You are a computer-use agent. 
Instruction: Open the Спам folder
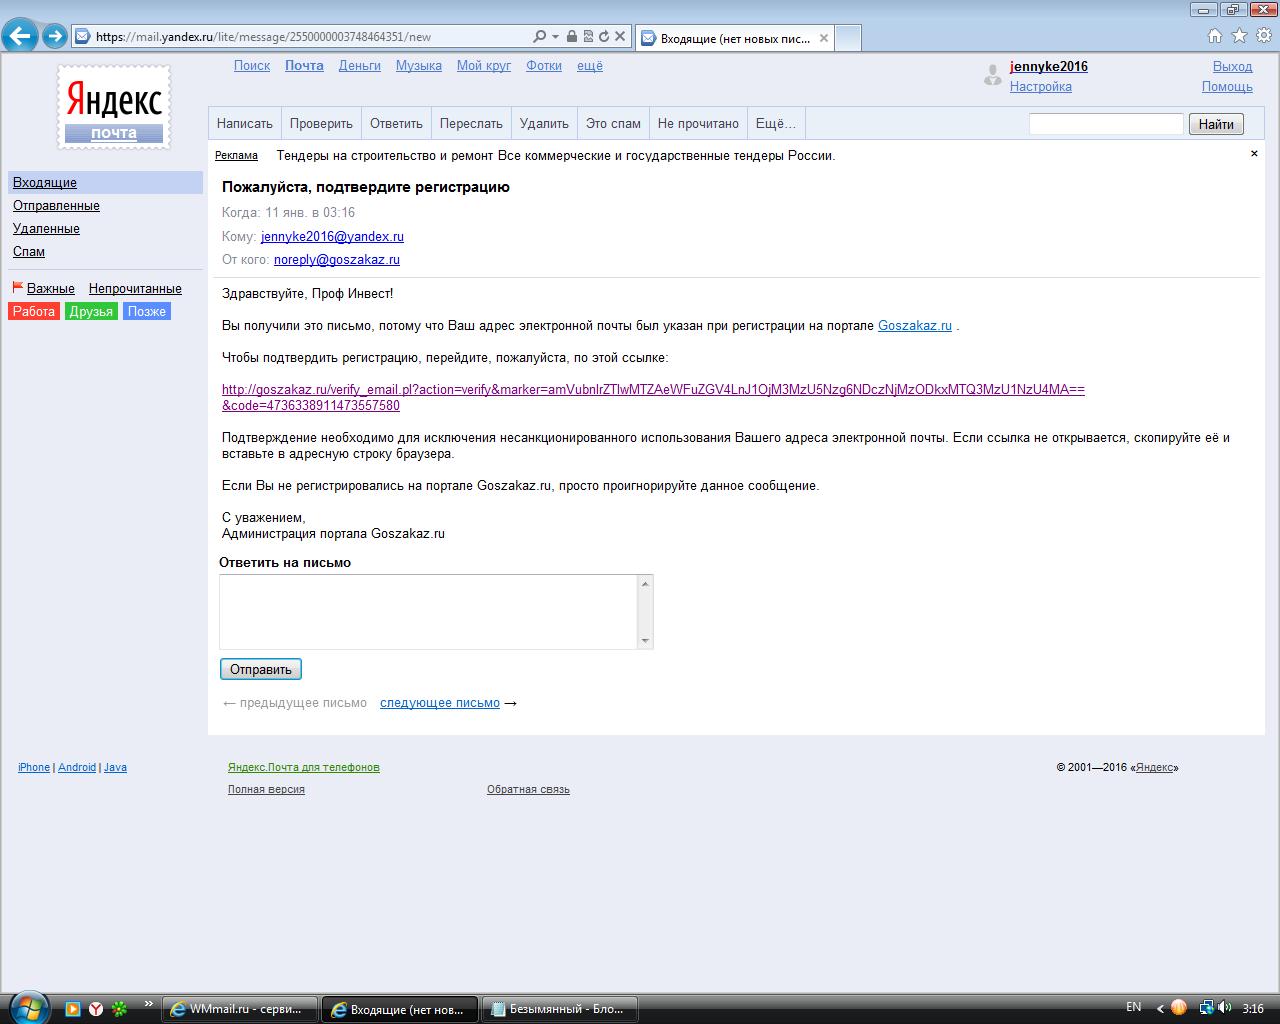[x=29, y=252]
